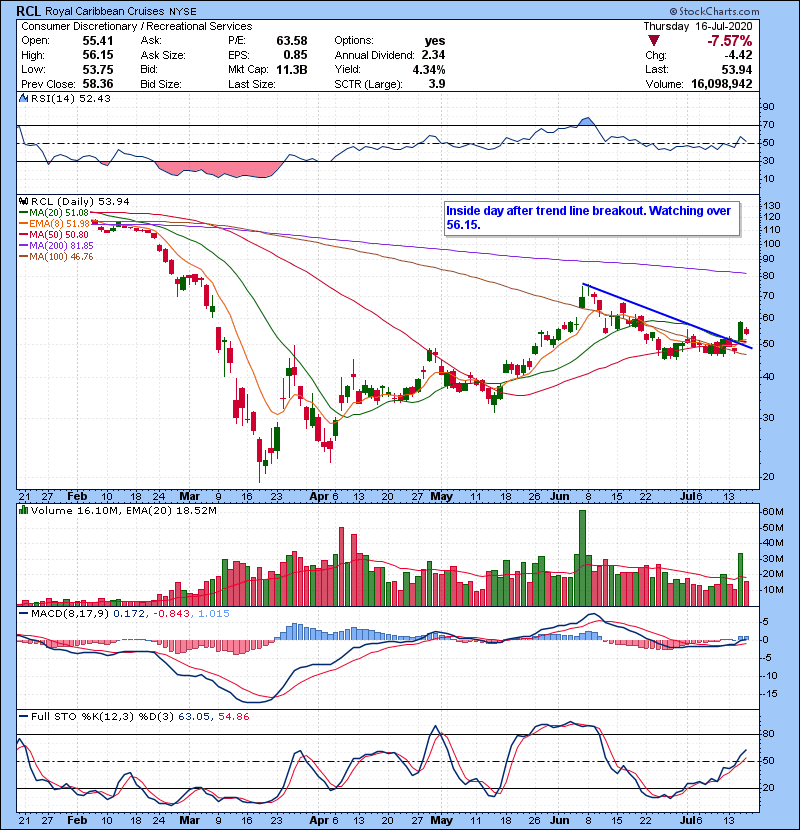Click the Yield value 4.34%

pos(429,69)
